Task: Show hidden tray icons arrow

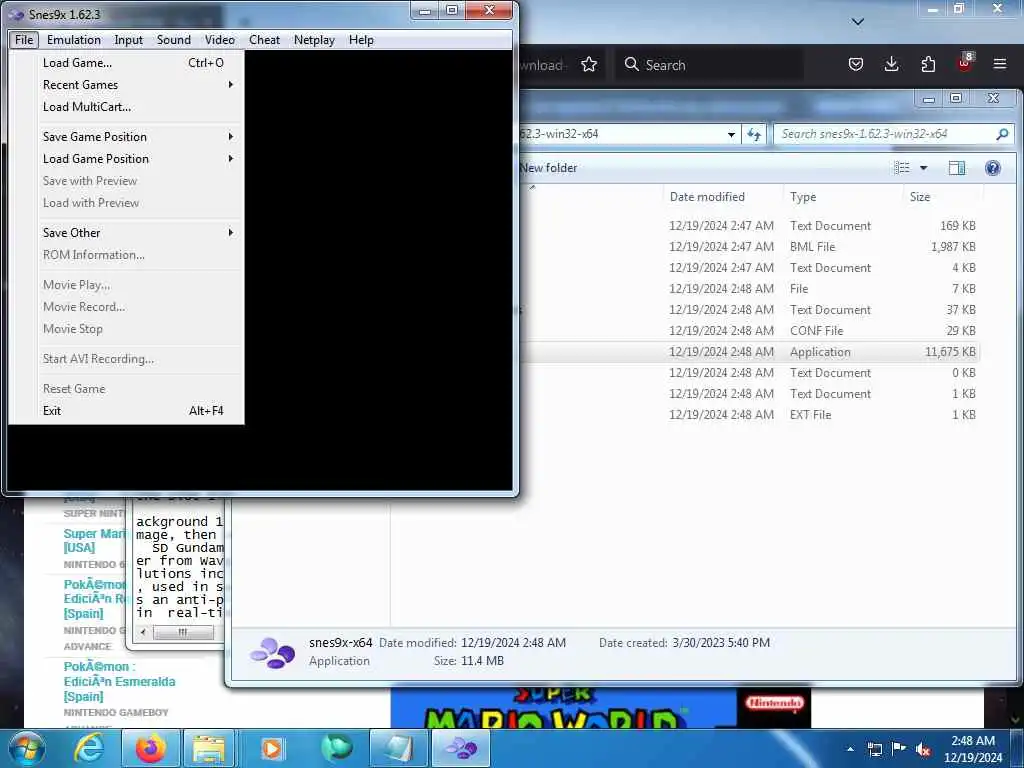Action: coord(850,749)
